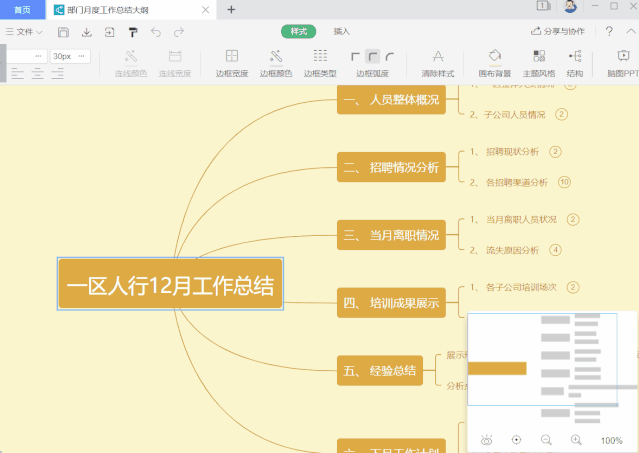This screenshot has height=453, width=639.
Task: Click the zoom out magnifier icon
Action: coord(546,440)
